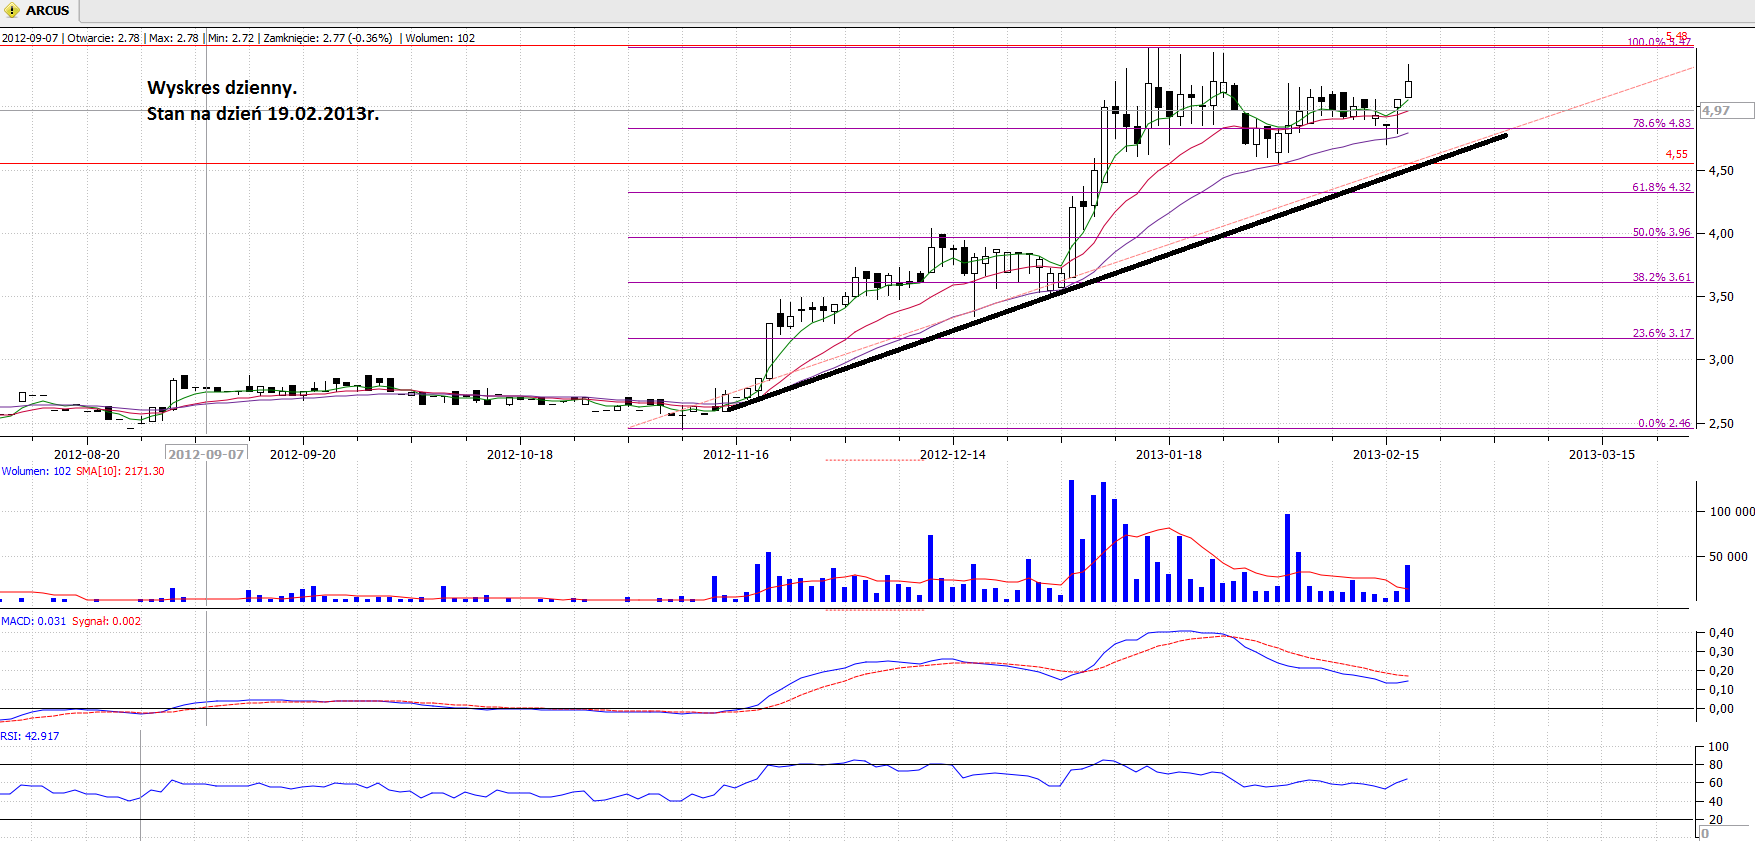Click the Otwarcie: 2.78 value in header
1755x851 pixels.
pos(103,38)
